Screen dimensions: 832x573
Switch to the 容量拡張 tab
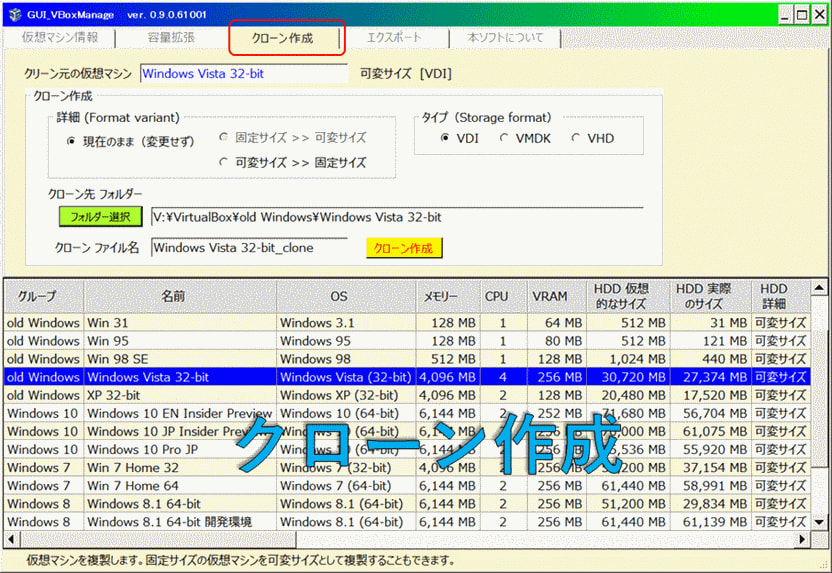point(171,38)
